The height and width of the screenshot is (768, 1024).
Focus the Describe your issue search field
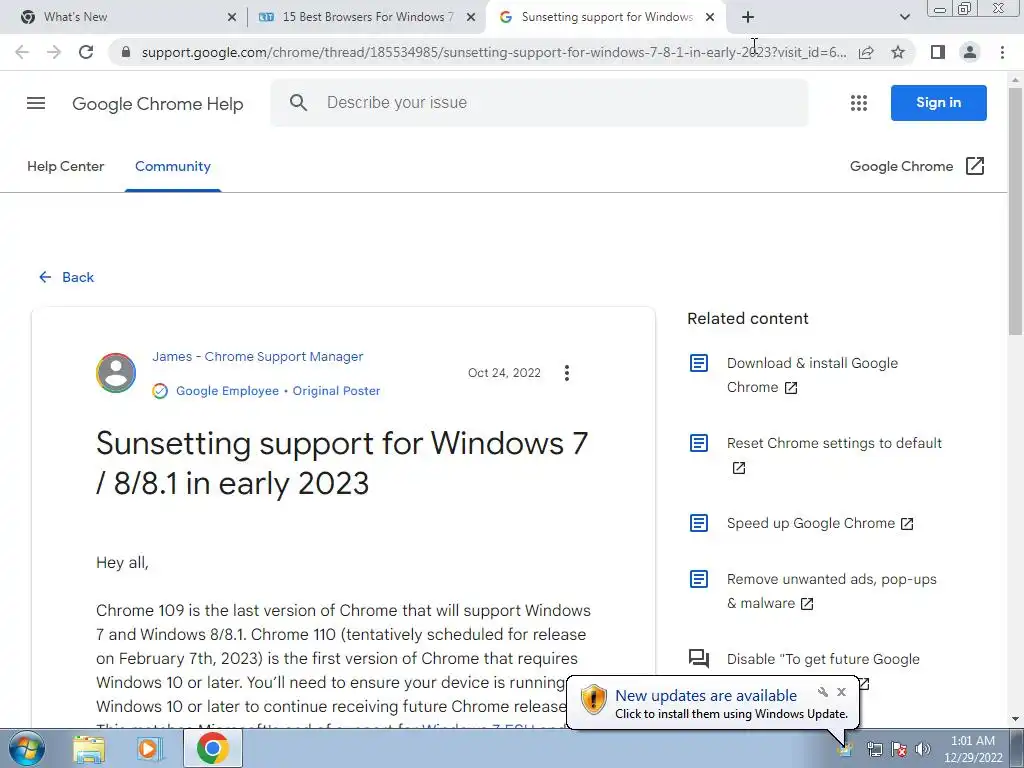pyautogui.click(x=539, y=103)
